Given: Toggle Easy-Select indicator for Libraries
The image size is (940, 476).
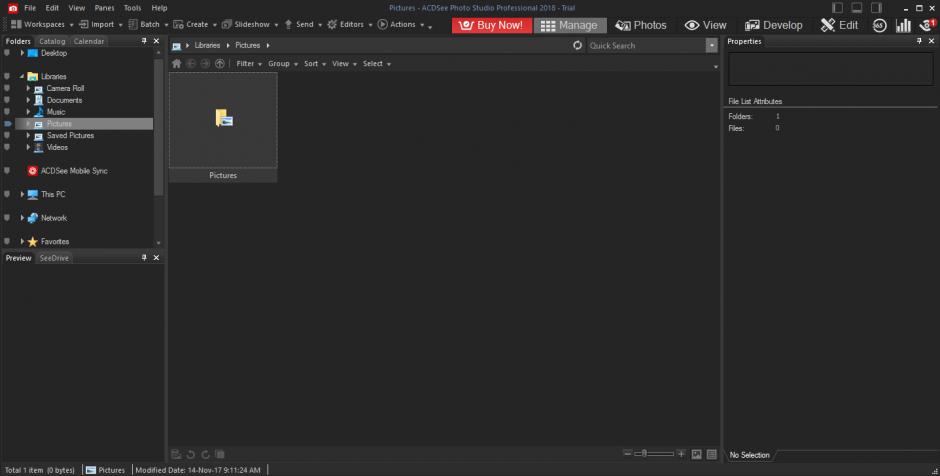Looking at the screenshot, I should click(7, 76).
